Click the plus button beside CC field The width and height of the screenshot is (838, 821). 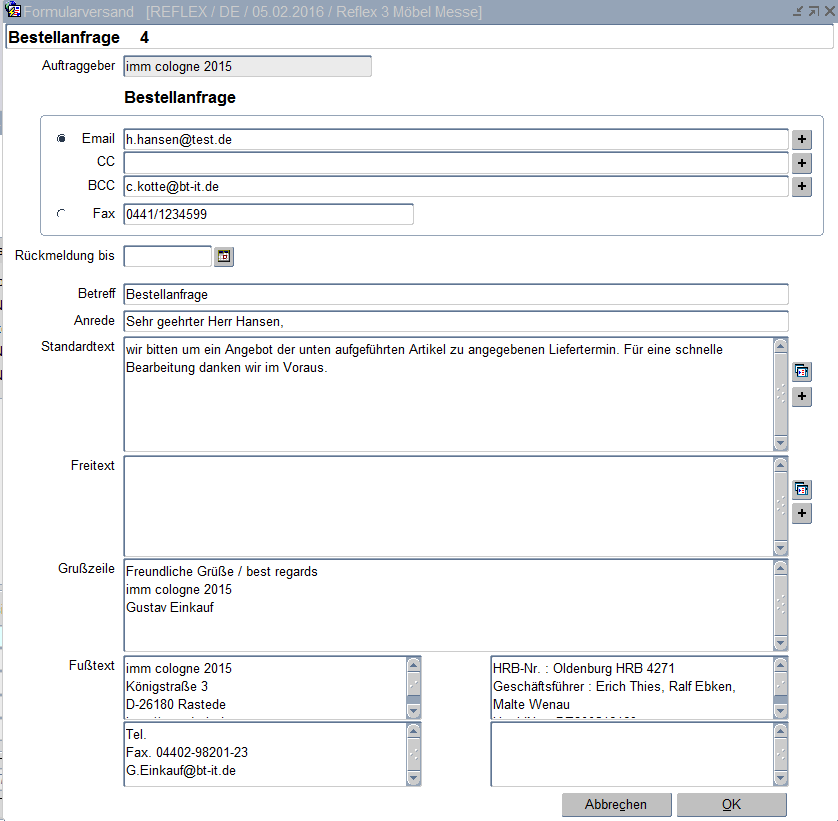[x=801, y=163]
